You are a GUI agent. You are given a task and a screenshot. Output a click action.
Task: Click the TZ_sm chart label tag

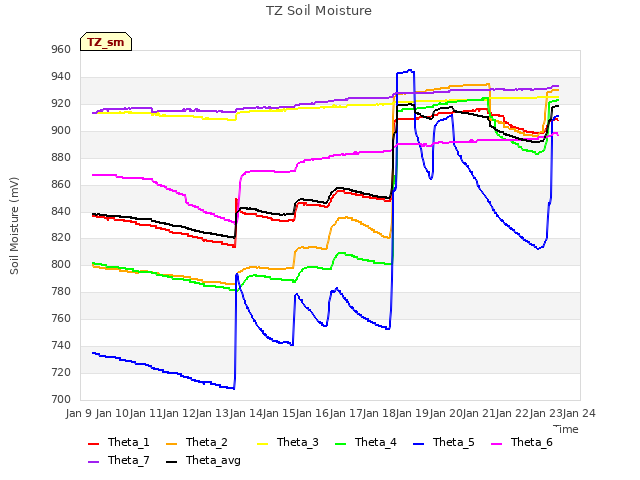pos(106,42)
